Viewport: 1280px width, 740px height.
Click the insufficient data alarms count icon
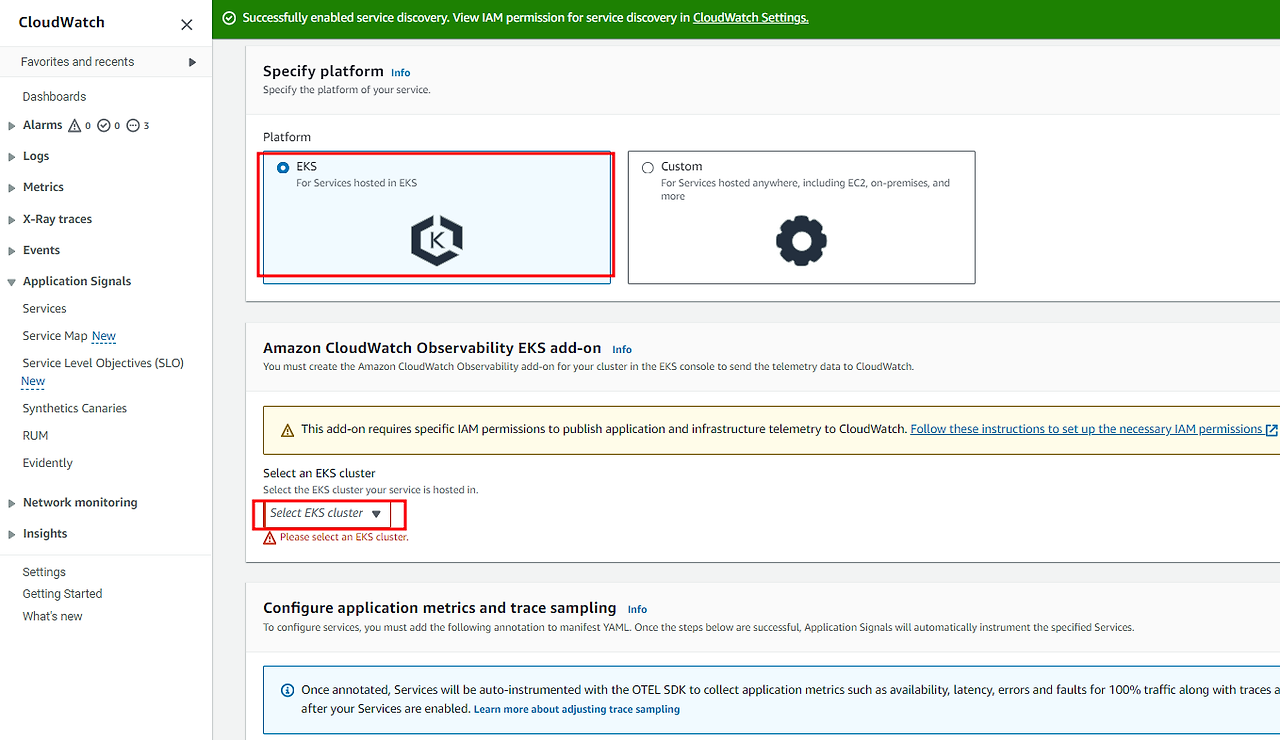click(133, 126)
